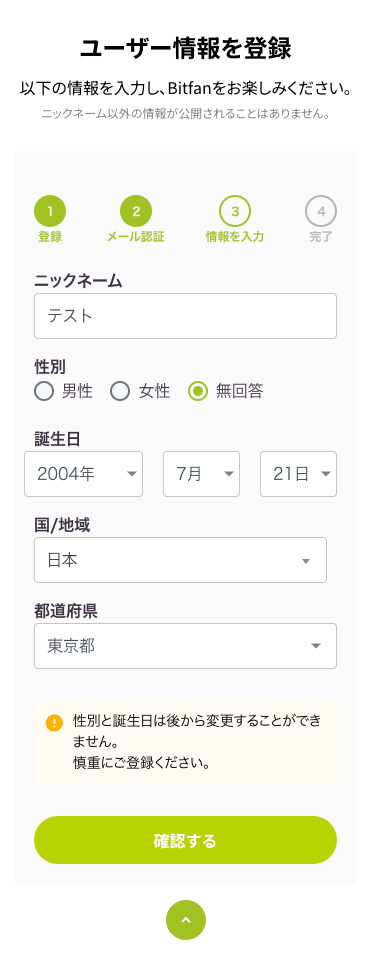The width and height of the screenshot is (373, 954).
Task: Click the scroll-to-top chevron button
Action: tap(186, 920)
